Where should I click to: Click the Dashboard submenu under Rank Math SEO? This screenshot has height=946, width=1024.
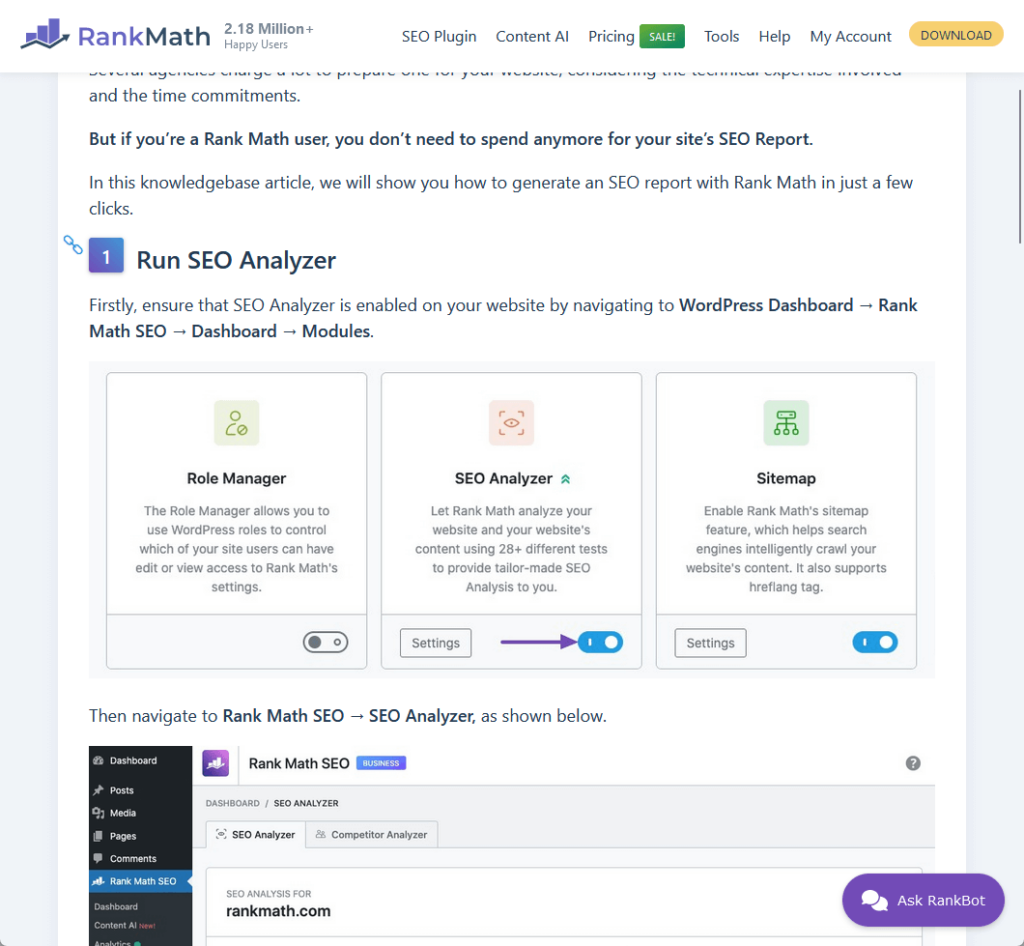pos(116,906)
